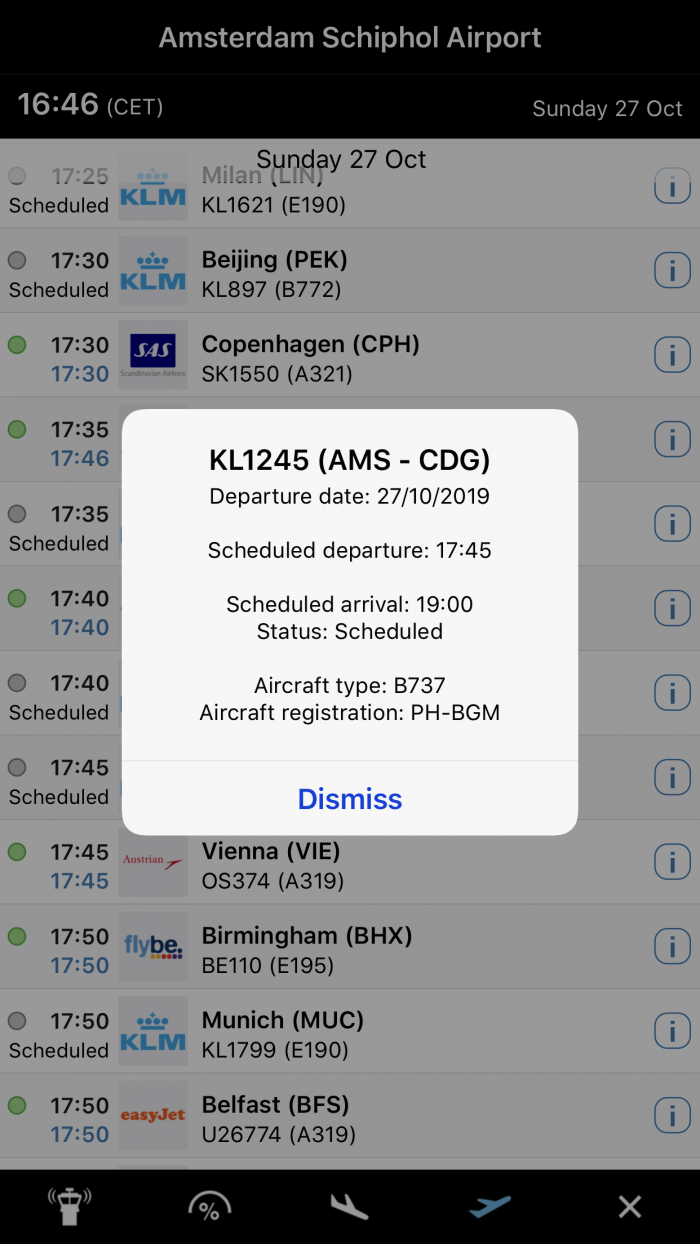Dismiss the KL1245 flight details popup
Image resolution: width=700 pixels, height=1244 pixels.
coord(350,799)
